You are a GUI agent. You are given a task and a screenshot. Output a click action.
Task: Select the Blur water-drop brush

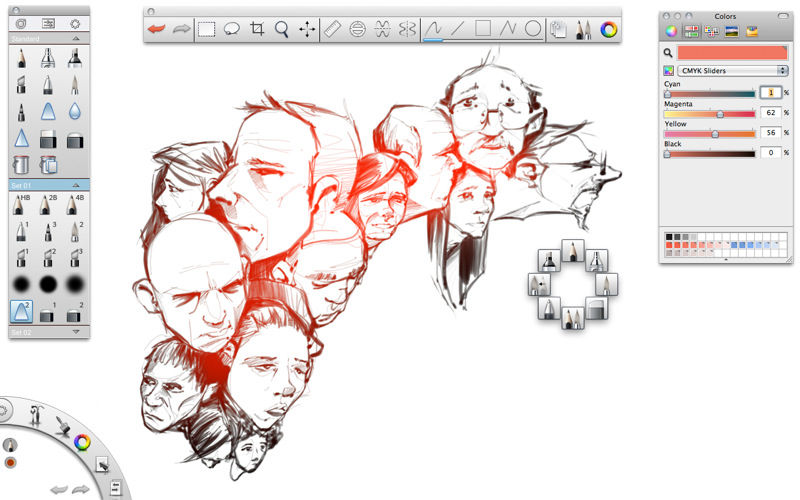point(75,111)
